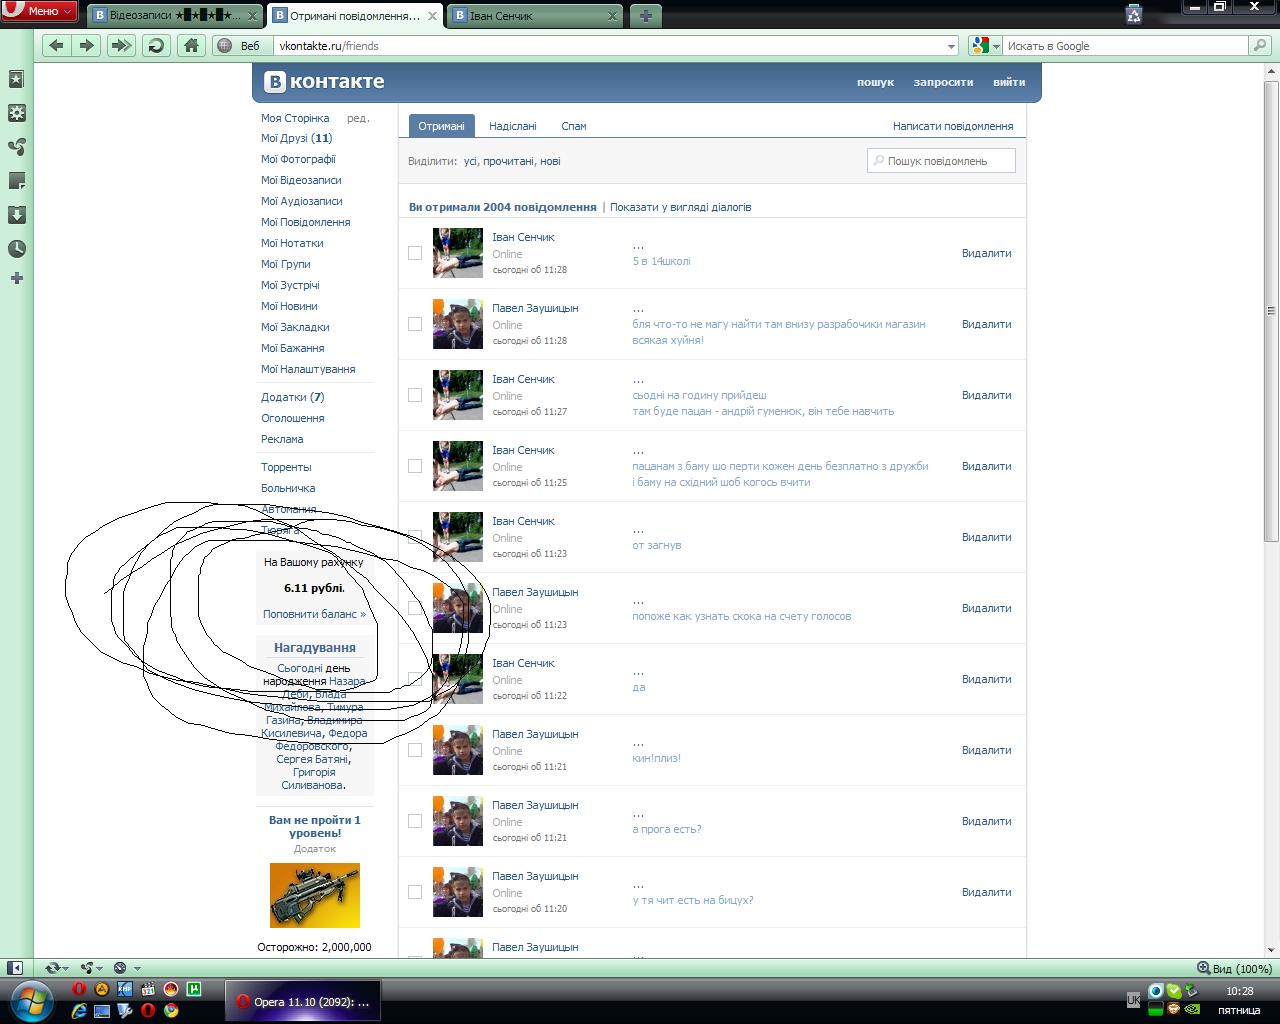
Task: Open the Widgets gear panel in sidebar
Action: (x=16, y=113)
